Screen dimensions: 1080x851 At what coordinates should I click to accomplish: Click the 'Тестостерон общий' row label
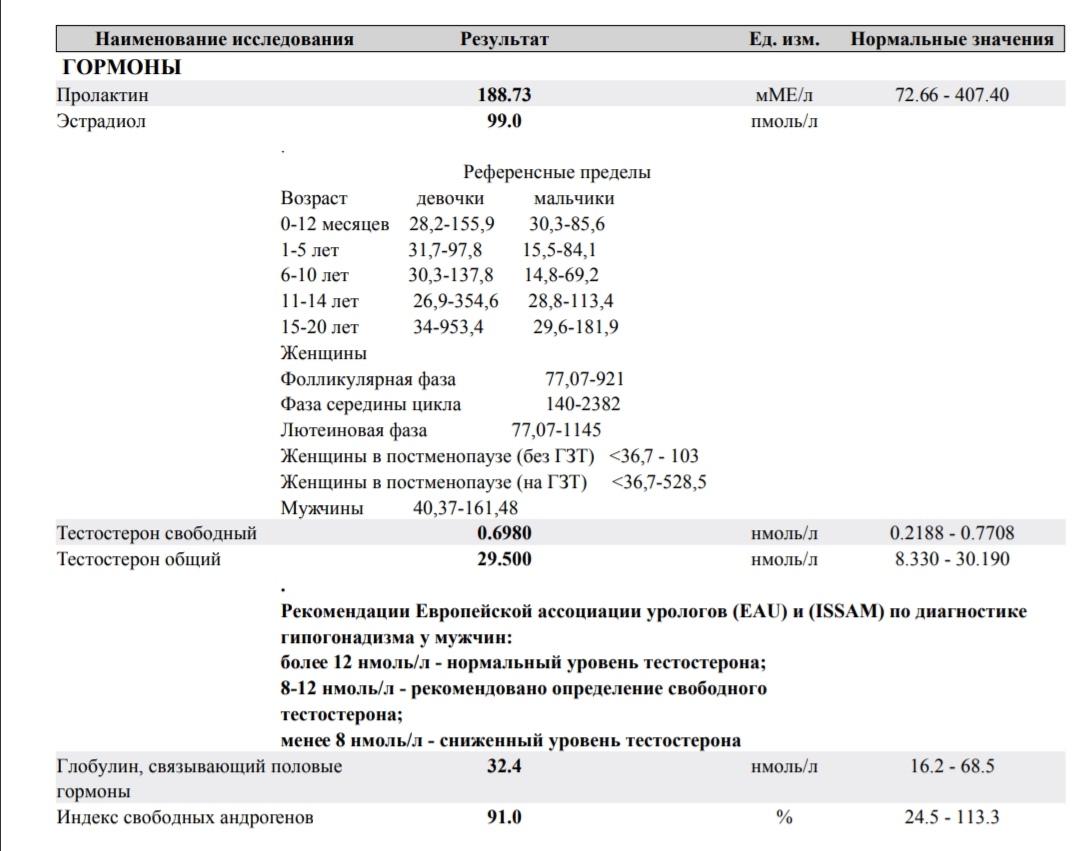[x=139, y=559]
